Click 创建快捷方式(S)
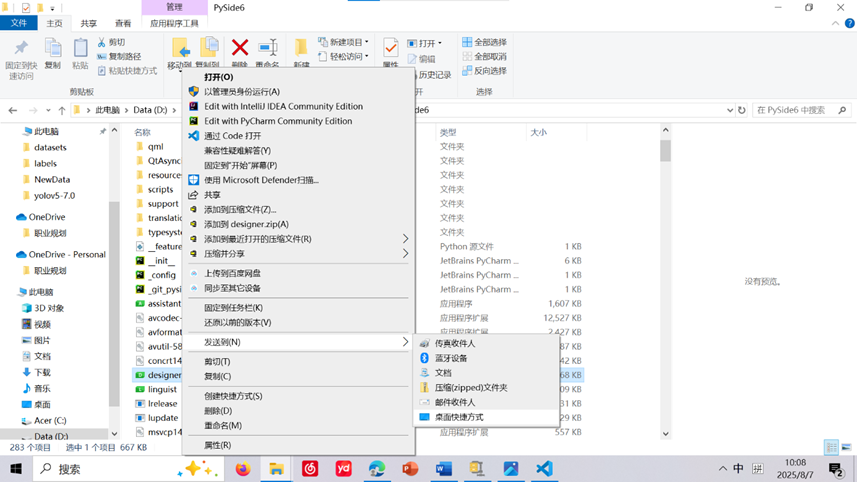 coord(233,396)
